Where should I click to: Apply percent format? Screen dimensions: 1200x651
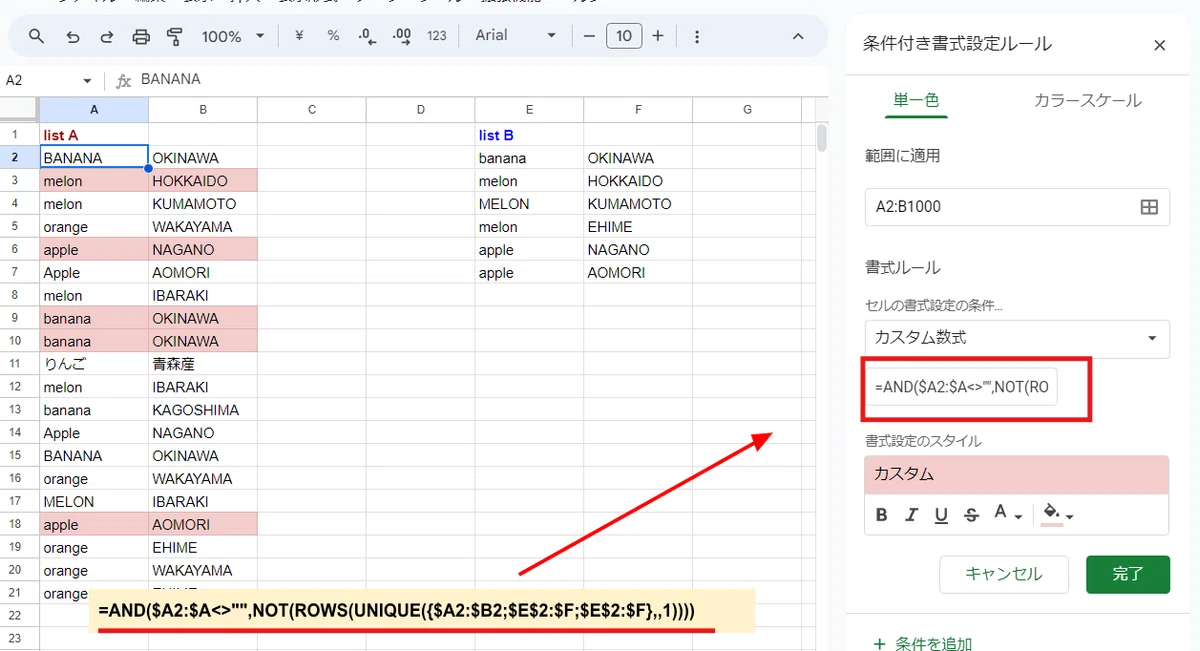click(333, 36)
